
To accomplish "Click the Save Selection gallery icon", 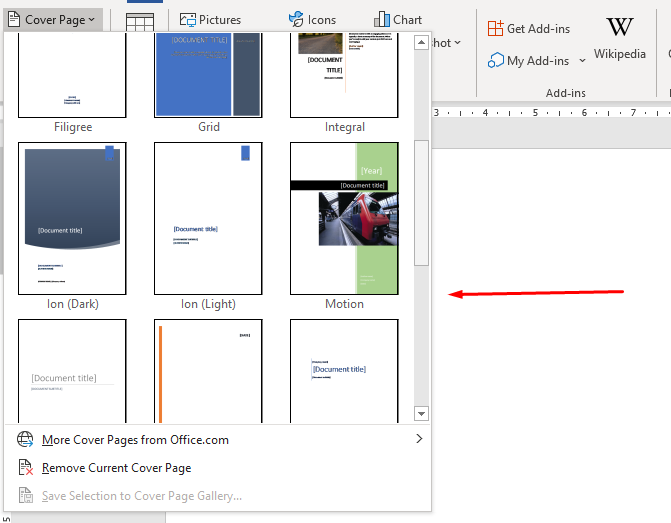I will 26,495.
